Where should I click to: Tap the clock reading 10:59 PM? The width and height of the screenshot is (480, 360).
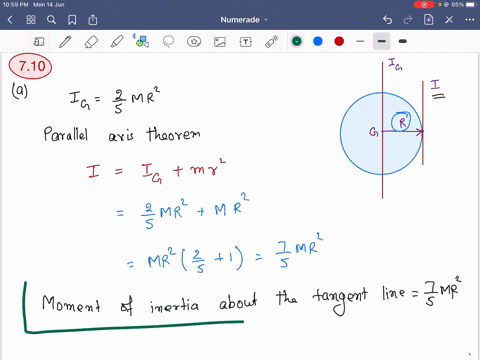pyautogui.click(x=15, y=5)
